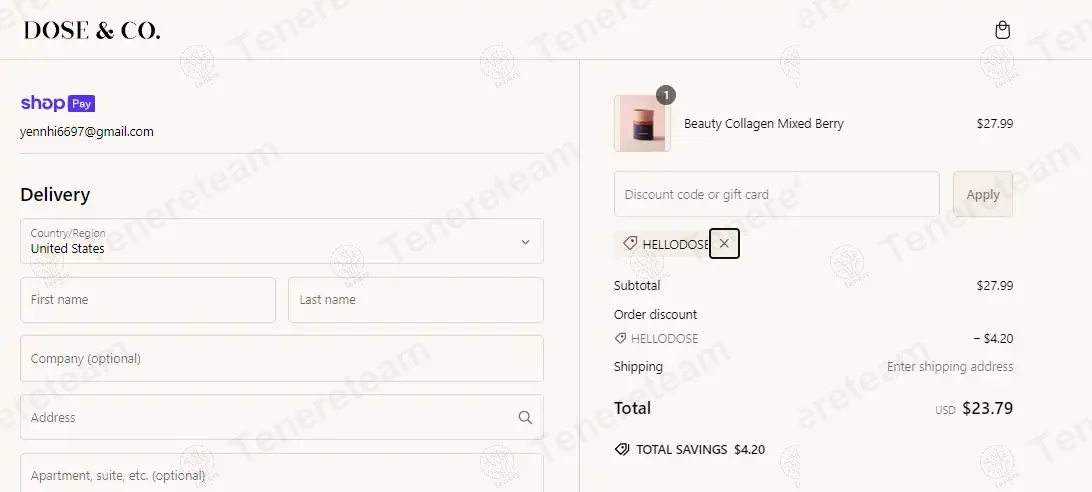Open the shopping bag cart icon

pos(1003,30)
